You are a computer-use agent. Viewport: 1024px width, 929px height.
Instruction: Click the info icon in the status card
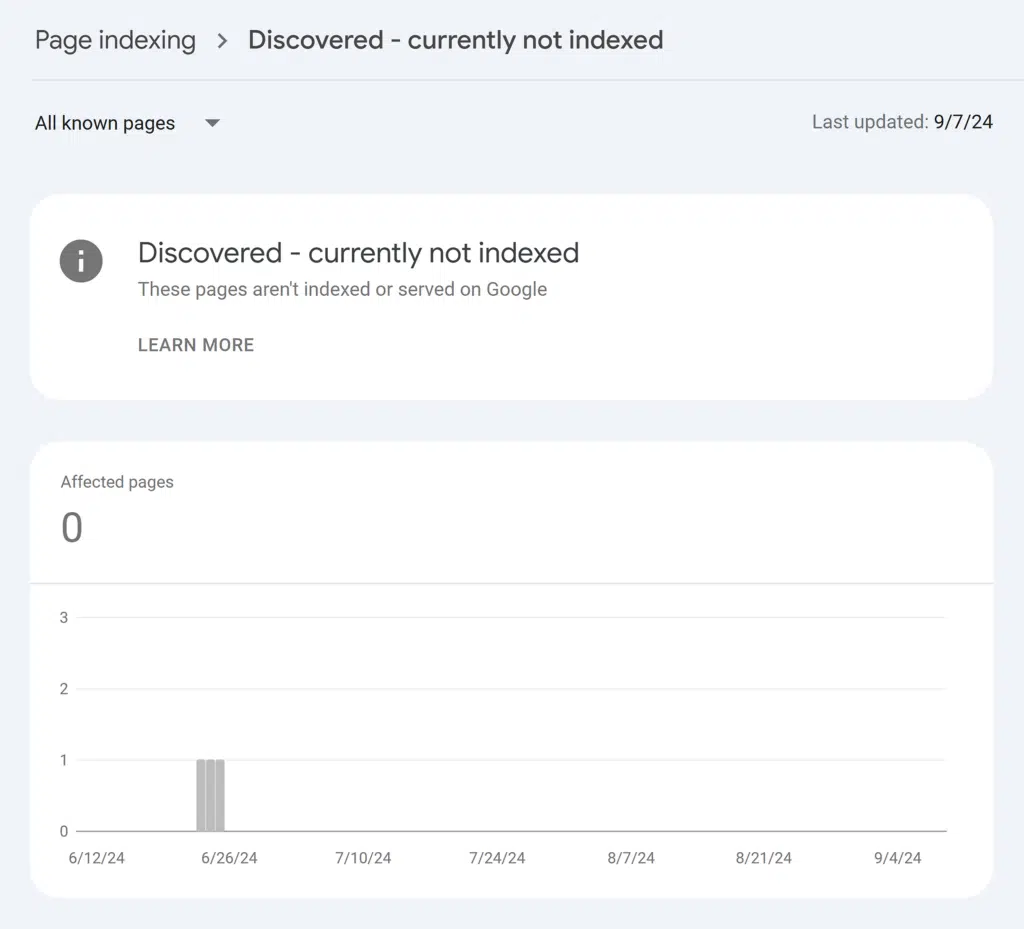pos(81,262)
